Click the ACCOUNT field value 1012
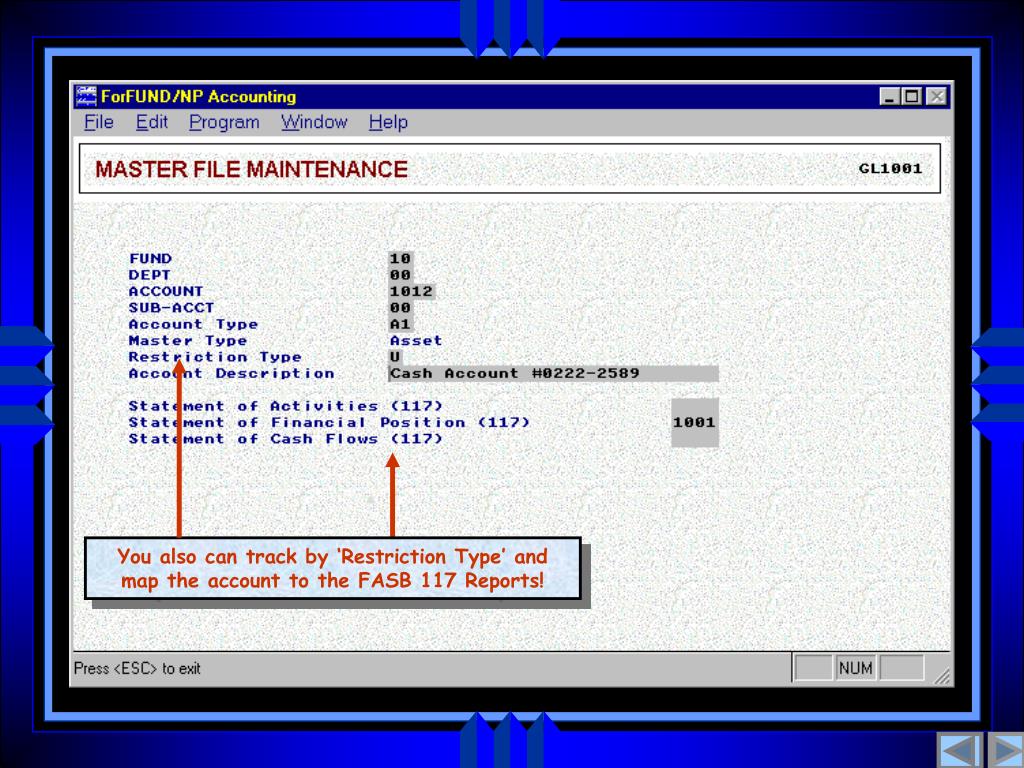The image size is (1024, 768). point(411,291)
